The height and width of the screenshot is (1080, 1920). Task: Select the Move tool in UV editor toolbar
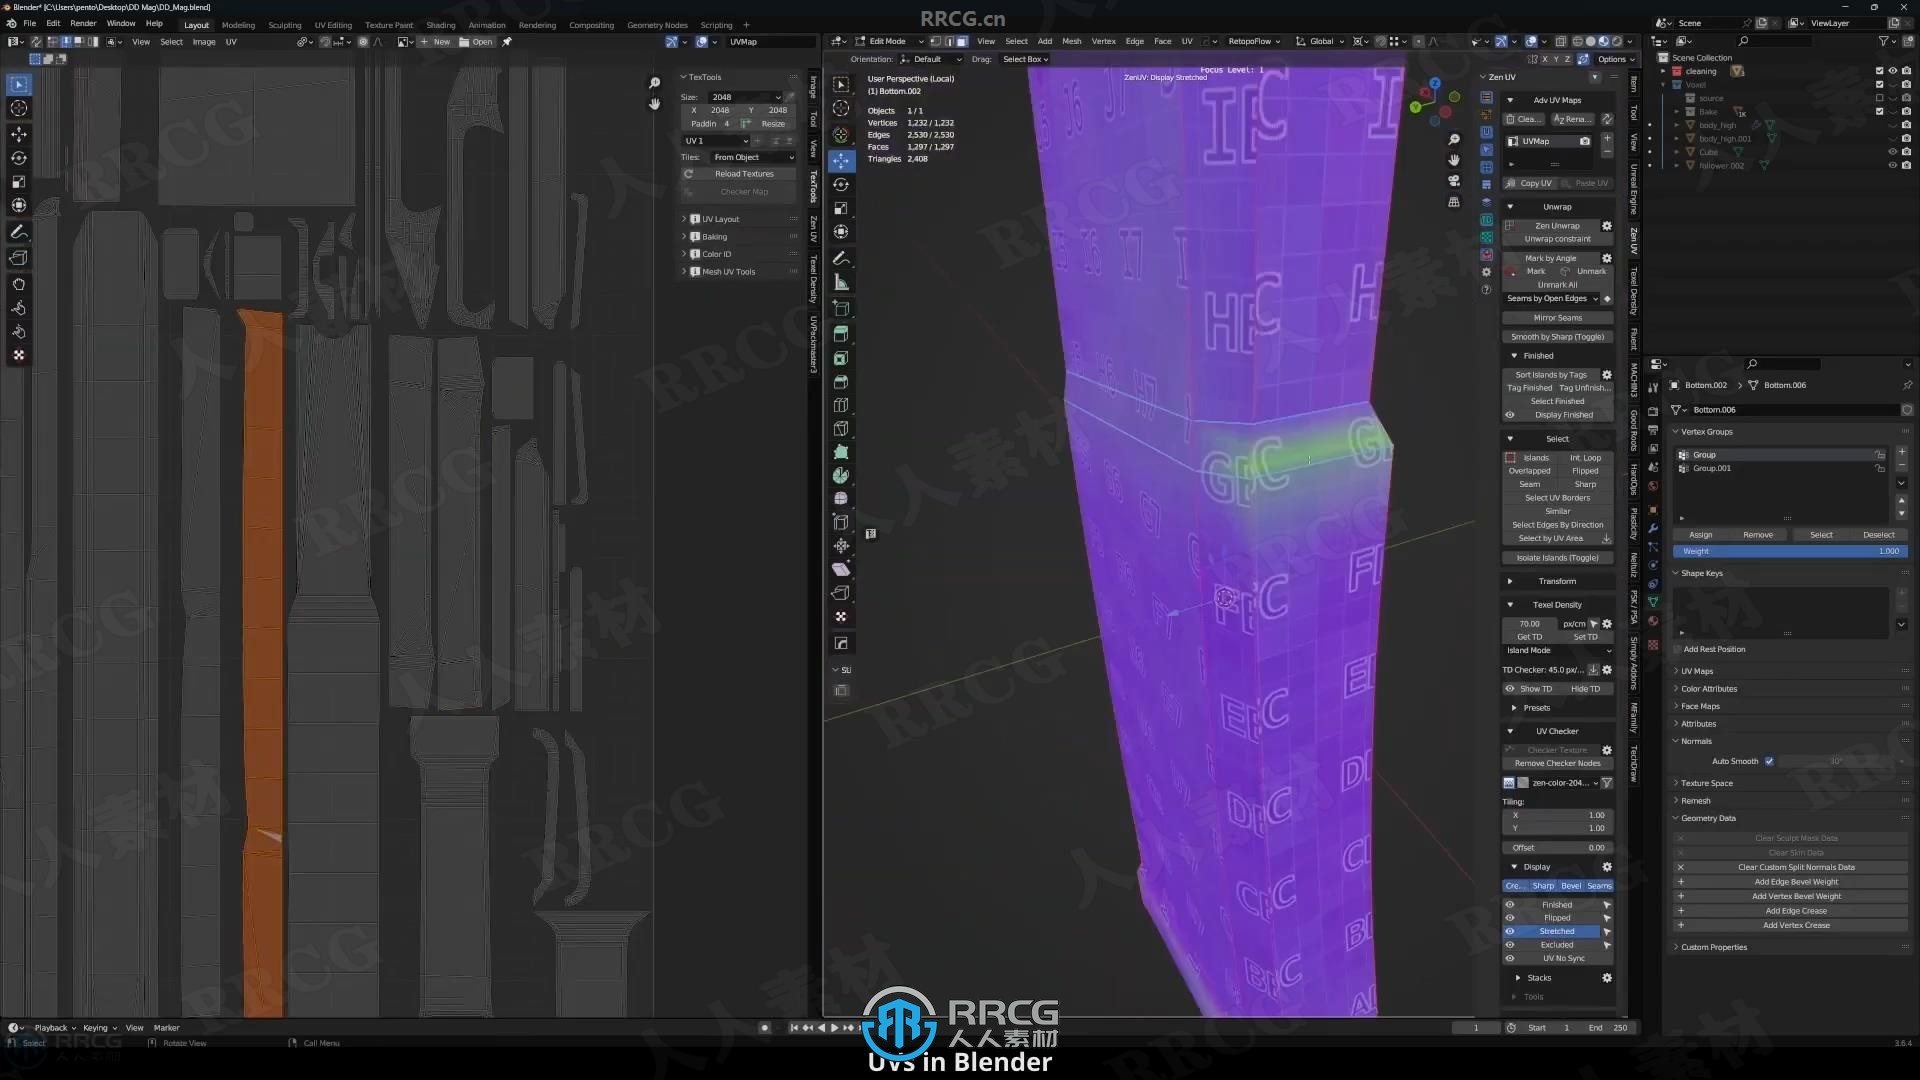(18, 133)
